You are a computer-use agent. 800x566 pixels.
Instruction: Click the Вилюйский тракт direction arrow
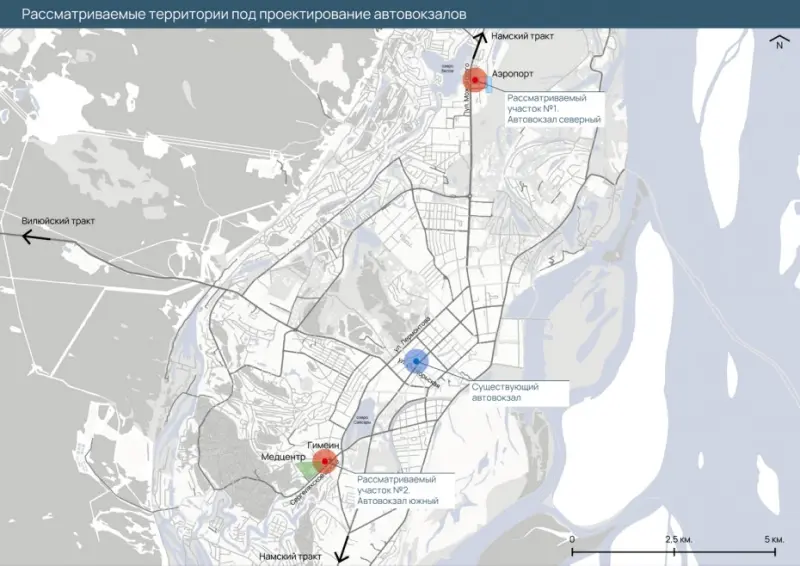36,237
